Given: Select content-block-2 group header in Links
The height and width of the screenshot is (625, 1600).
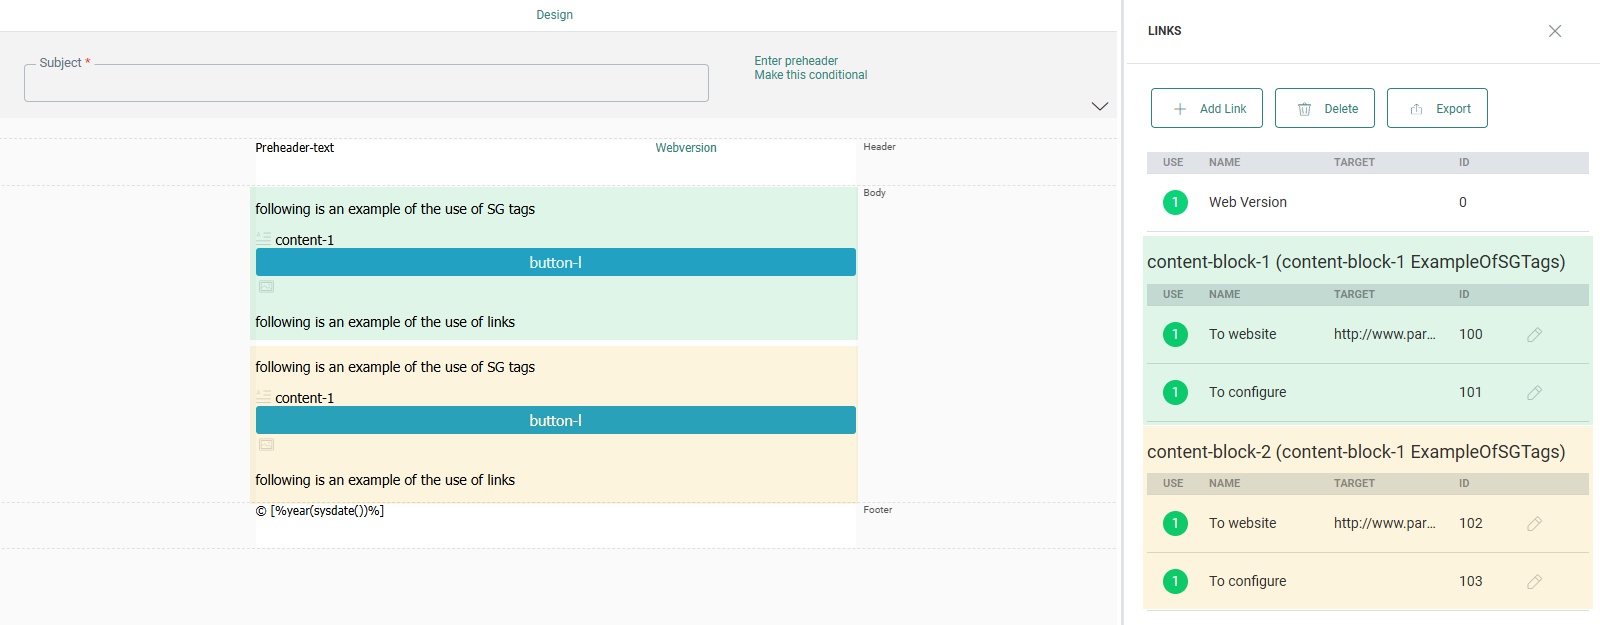Looking at the screenshot, I should pos(1355,452).
